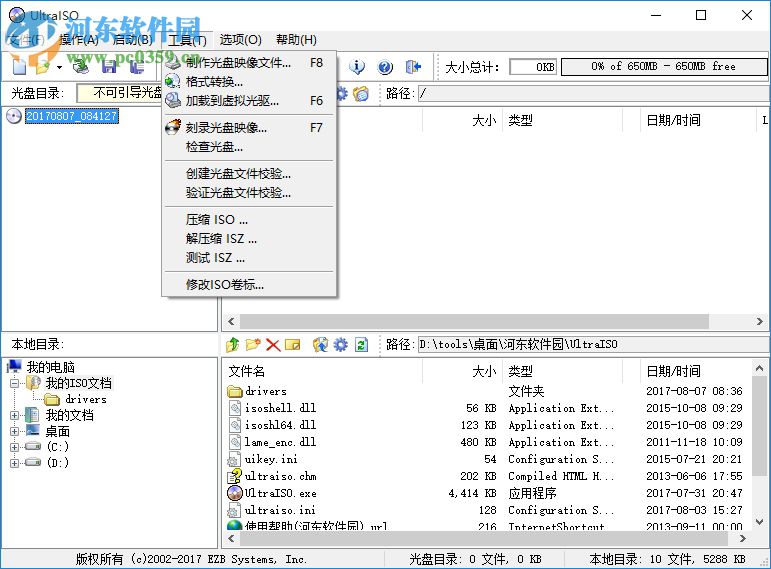The width and height of the screenshot is (771, 569).
Task: Click the disc 路径 path field
Action: [x=593, y=93]
